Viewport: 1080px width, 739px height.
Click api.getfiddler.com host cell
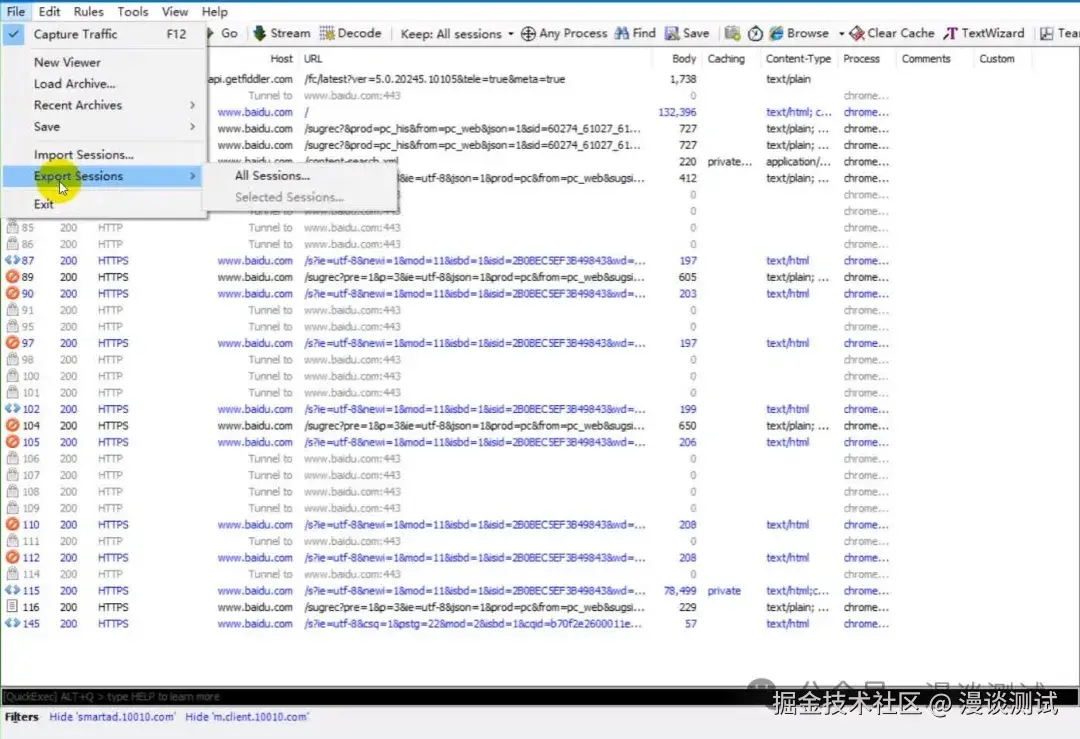point(250,79)
